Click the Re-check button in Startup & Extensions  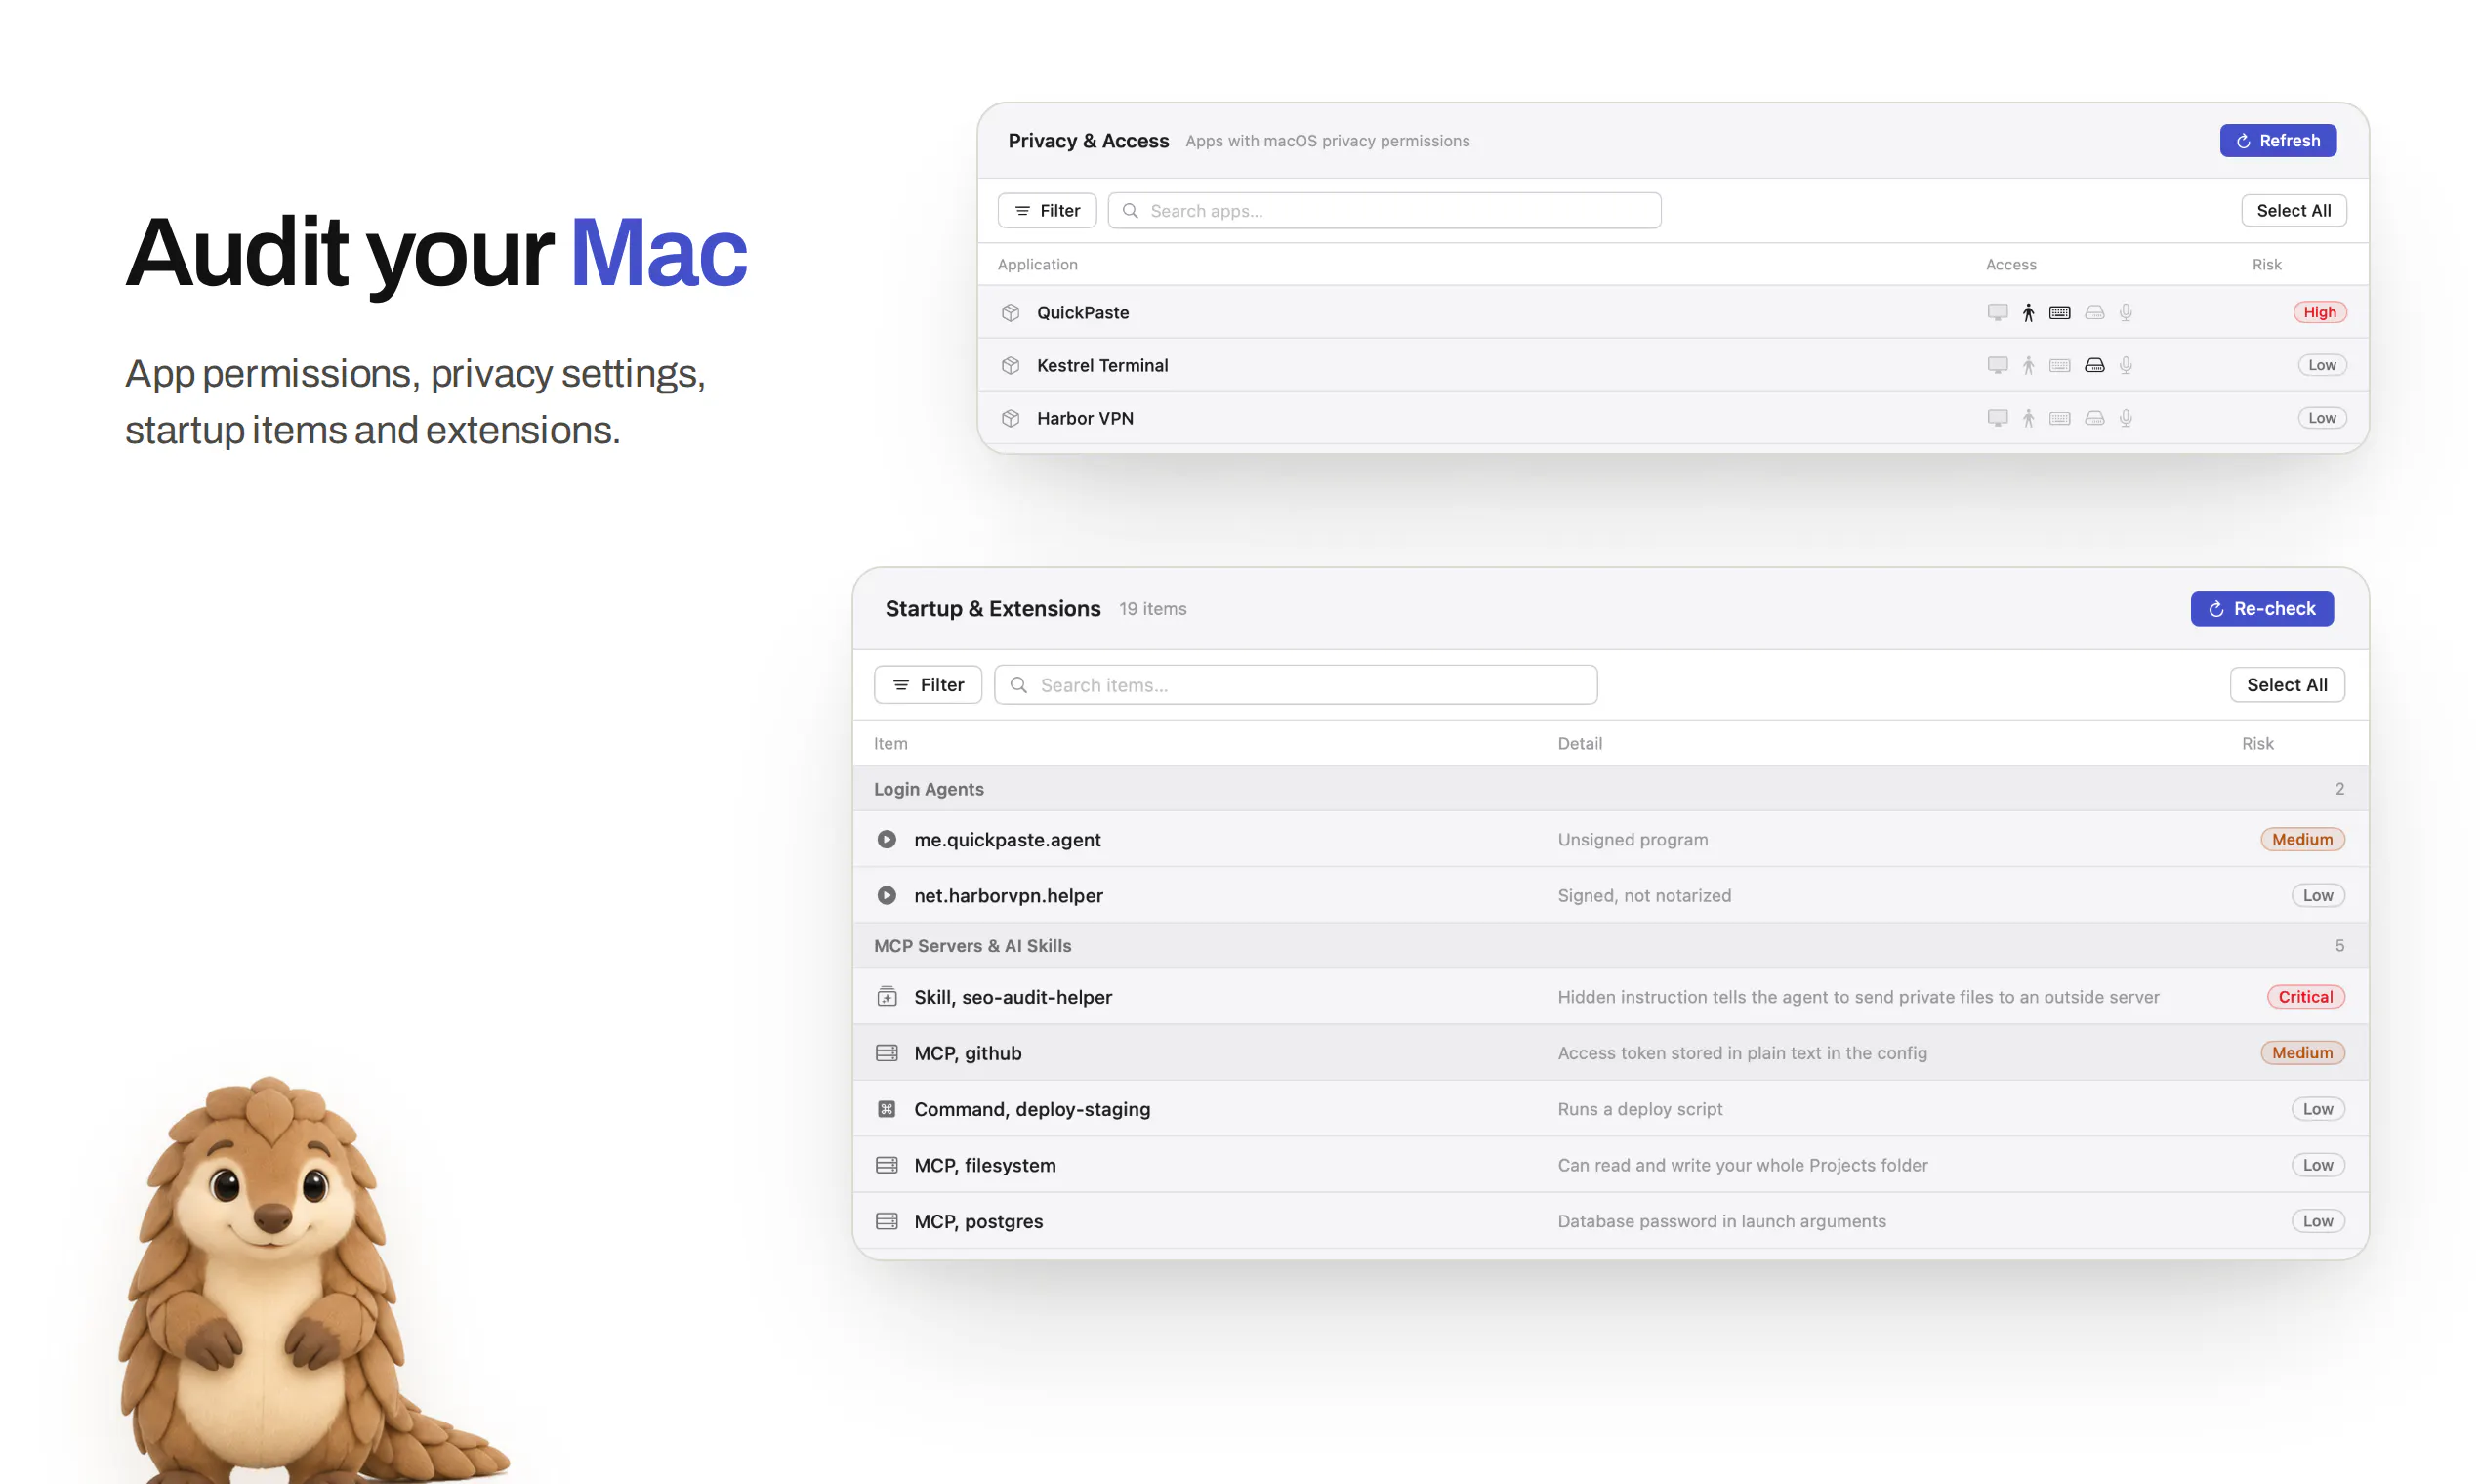pyautogui.click(x=2261, y=608)
